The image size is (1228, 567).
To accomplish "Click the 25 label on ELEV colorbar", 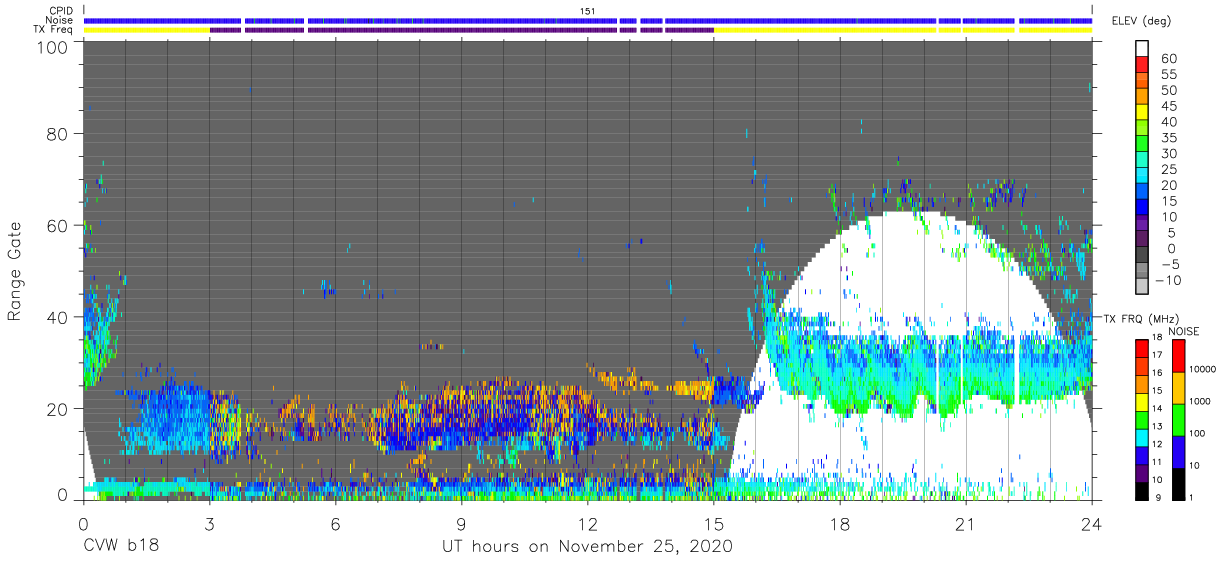I will coord(1168,169).
